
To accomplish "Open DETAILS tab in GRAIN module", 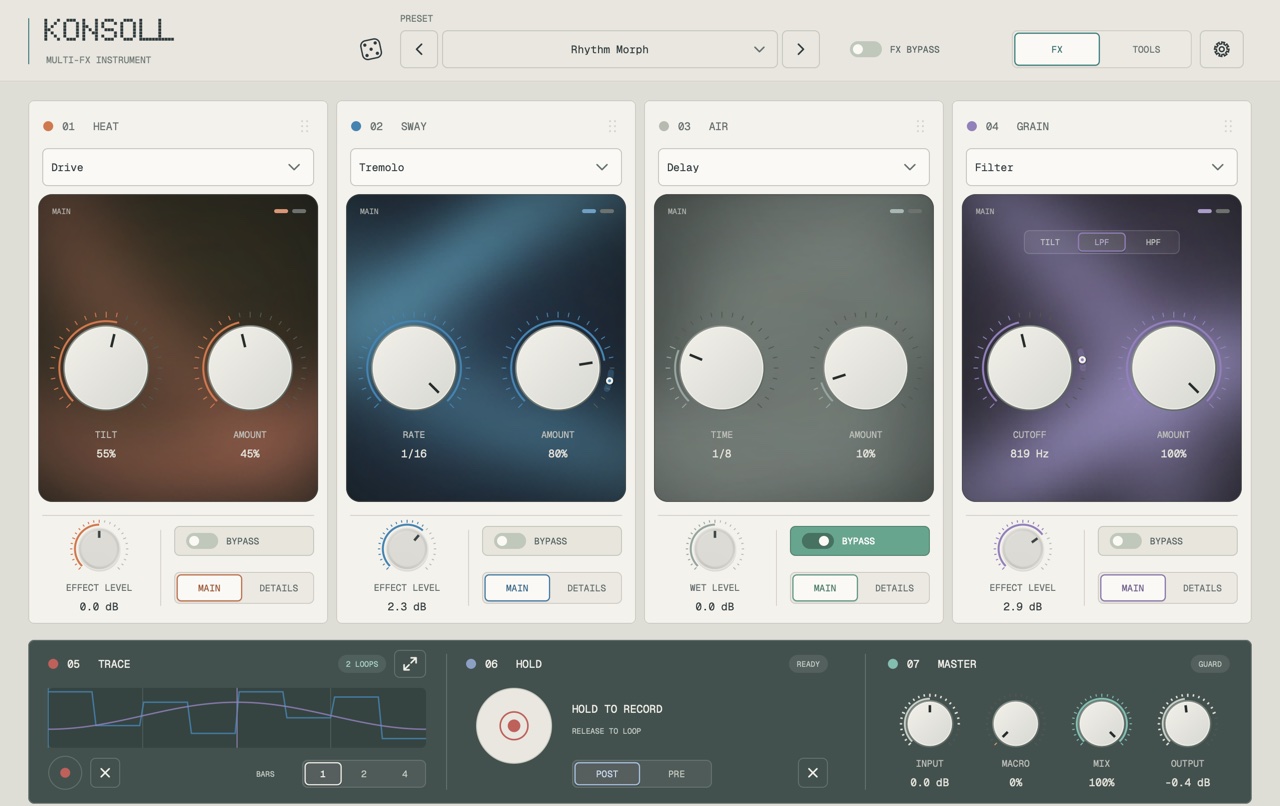I will (1203, 588).
